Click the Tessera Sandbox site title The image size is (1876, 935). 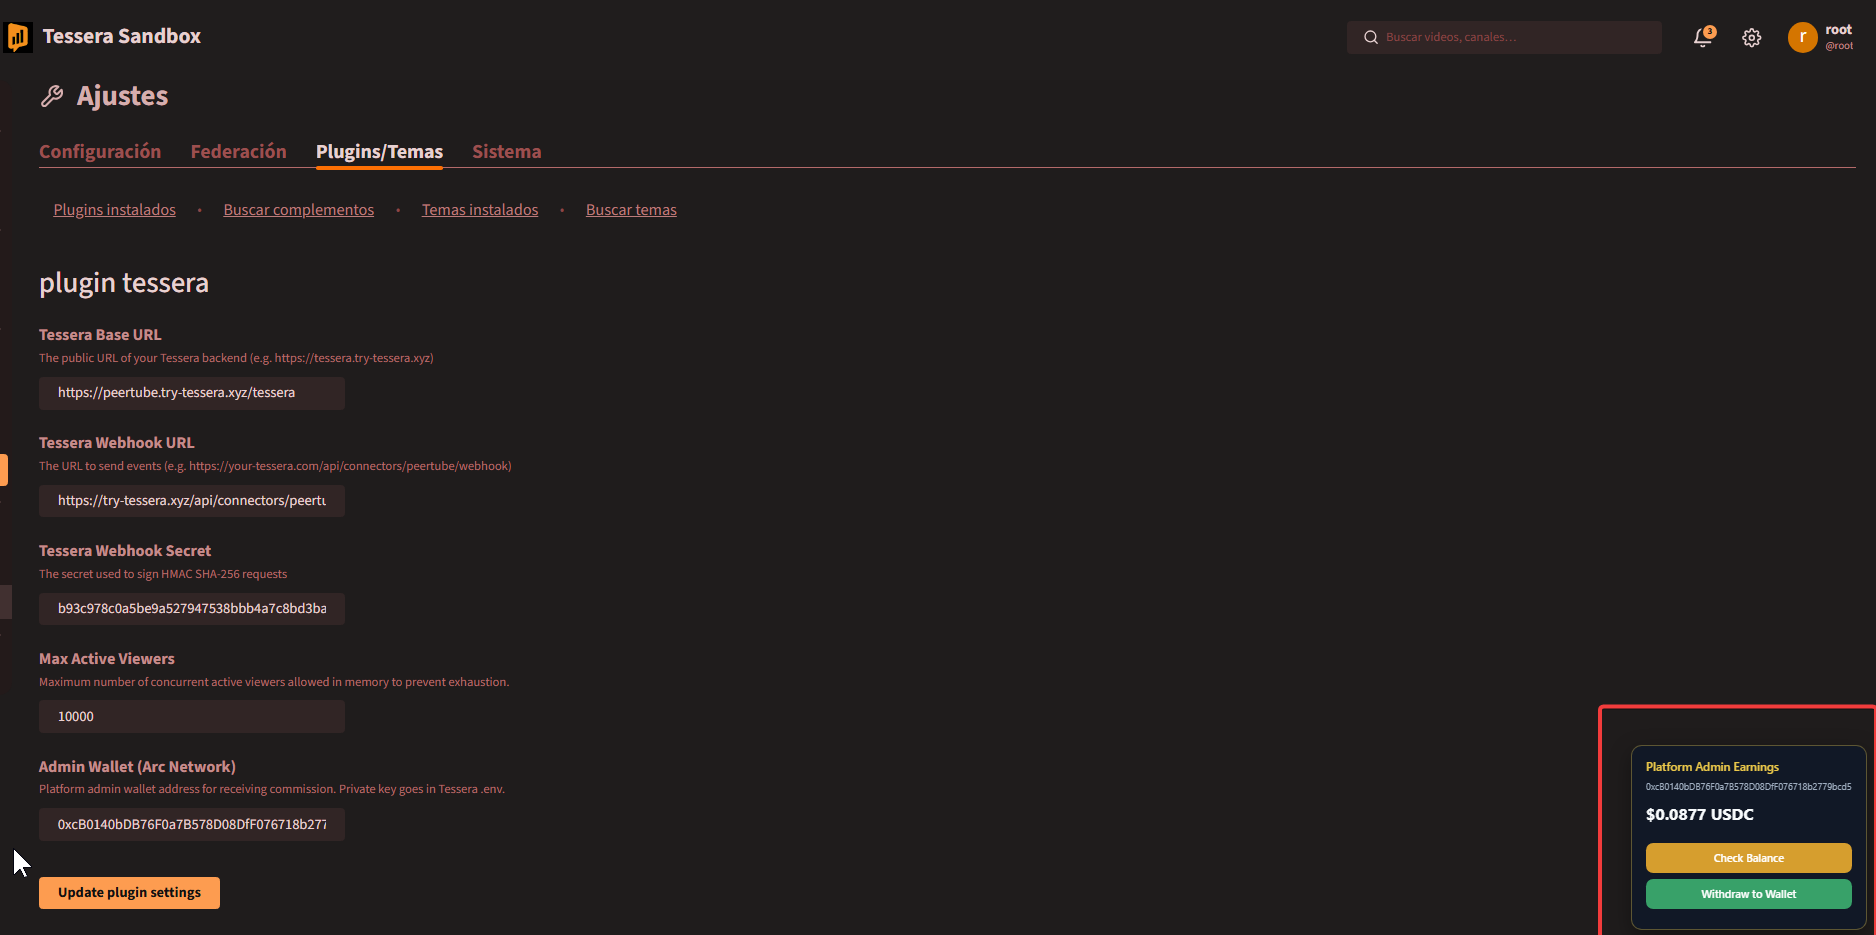[122, 37]
